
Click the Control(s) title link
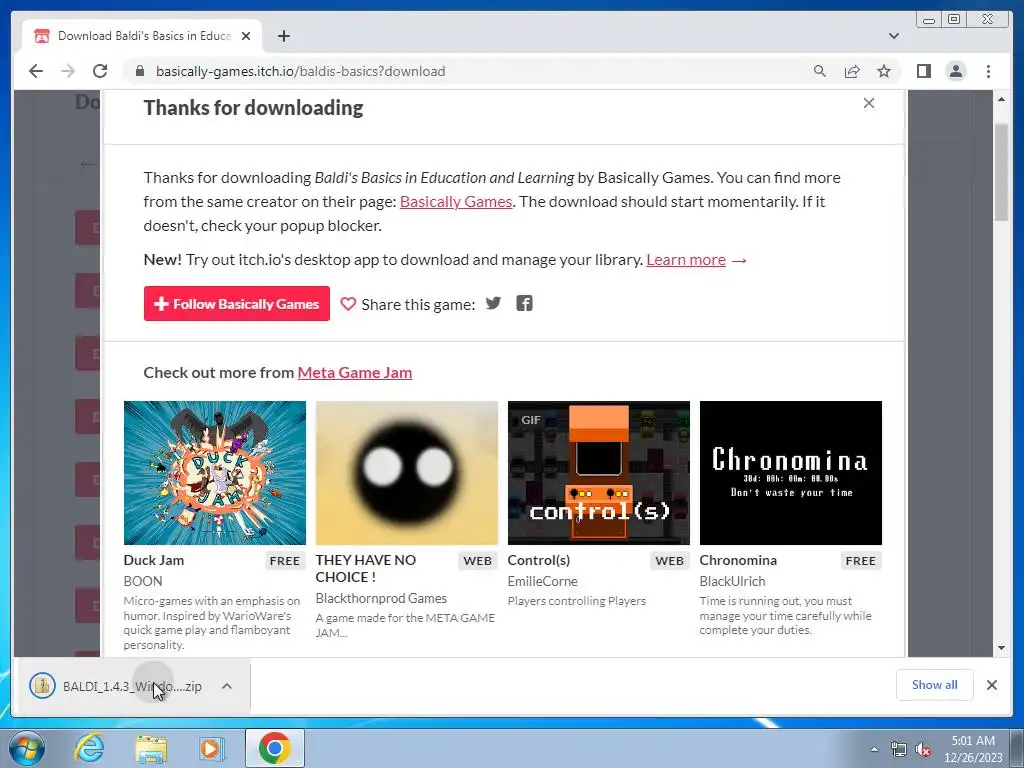(539, 560)
